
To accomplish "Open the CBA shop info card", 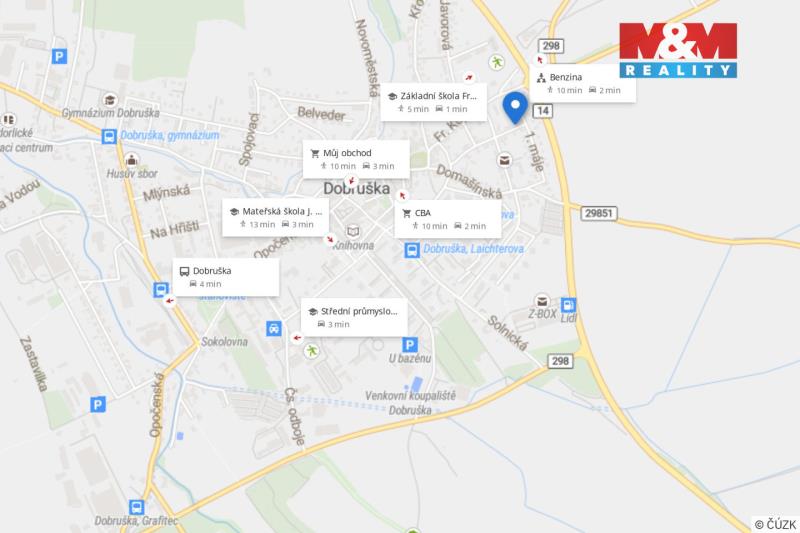I will pyautogui.click(x=447, y=219).
